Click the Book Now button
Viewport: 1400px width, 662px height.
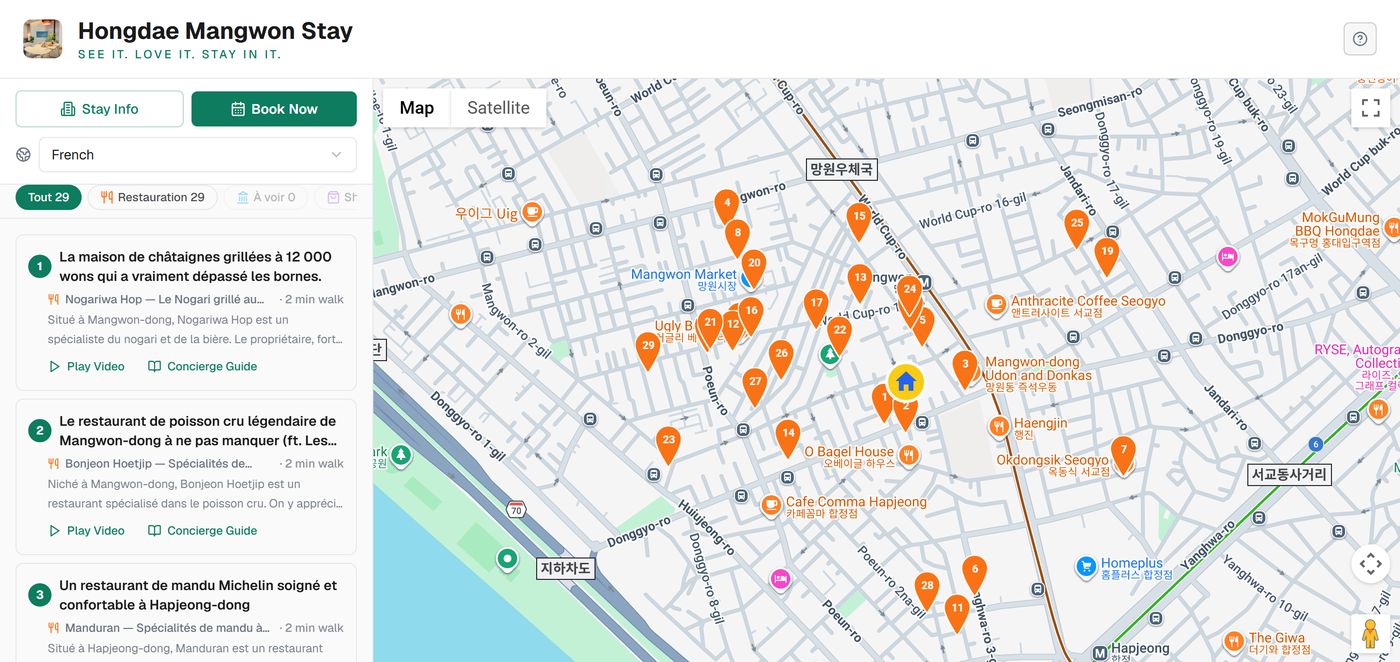(x=274, y=109)
